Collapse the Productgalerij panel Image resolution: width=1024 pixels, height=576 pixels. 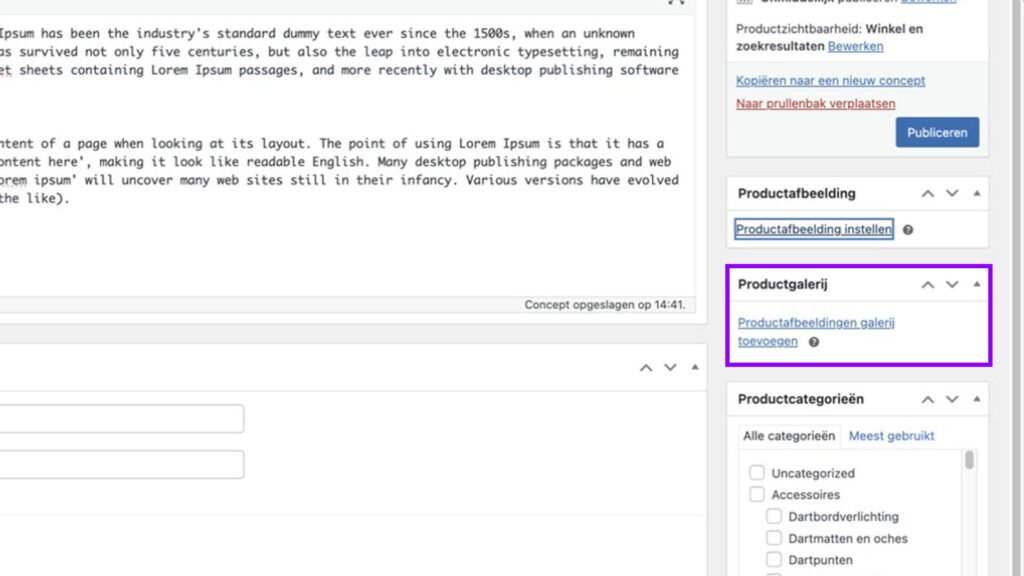[977, 285]
